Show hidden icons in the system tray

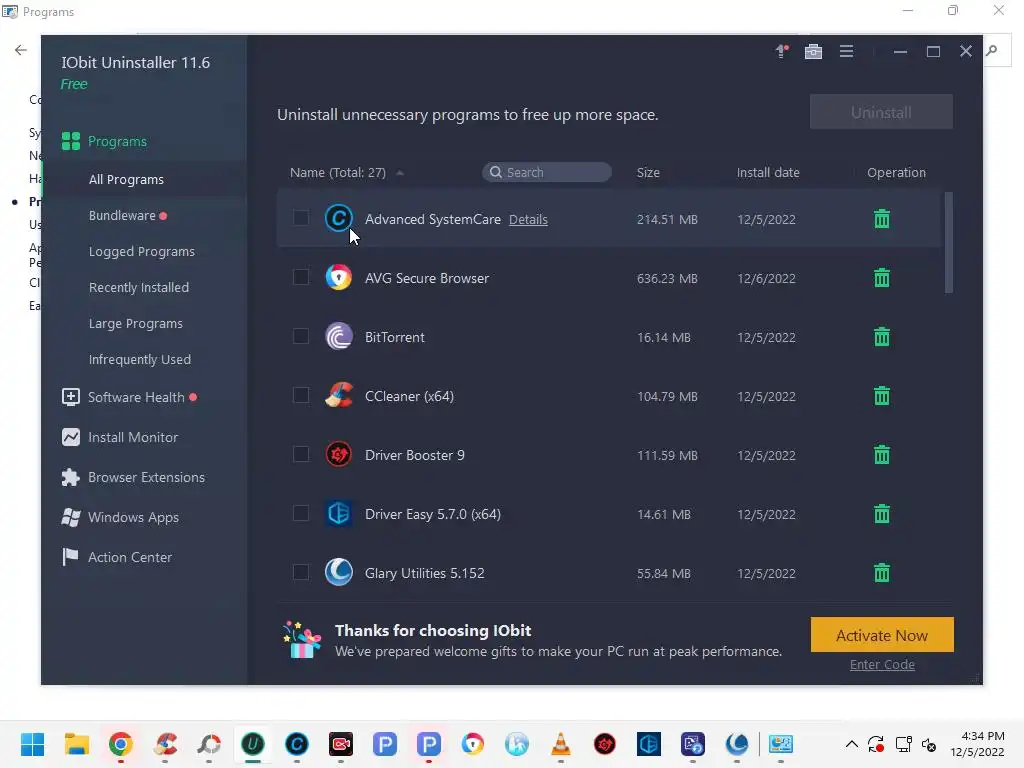(x=852, y=744)
